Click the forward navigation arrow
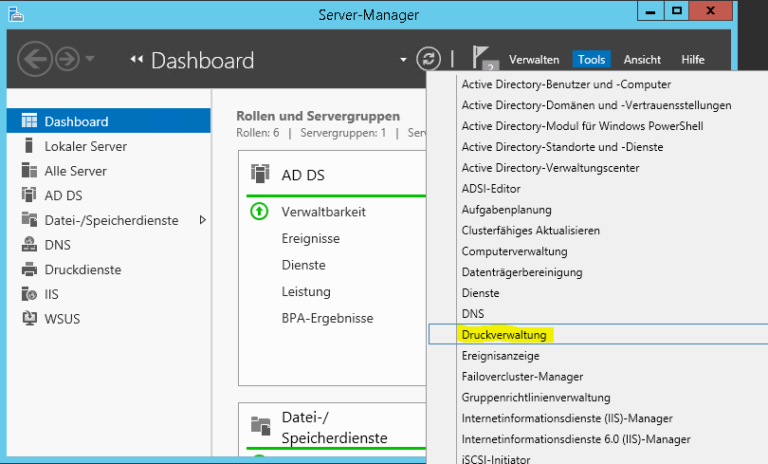The width and height of the screenshot is (768, 464). click(67, 59)
